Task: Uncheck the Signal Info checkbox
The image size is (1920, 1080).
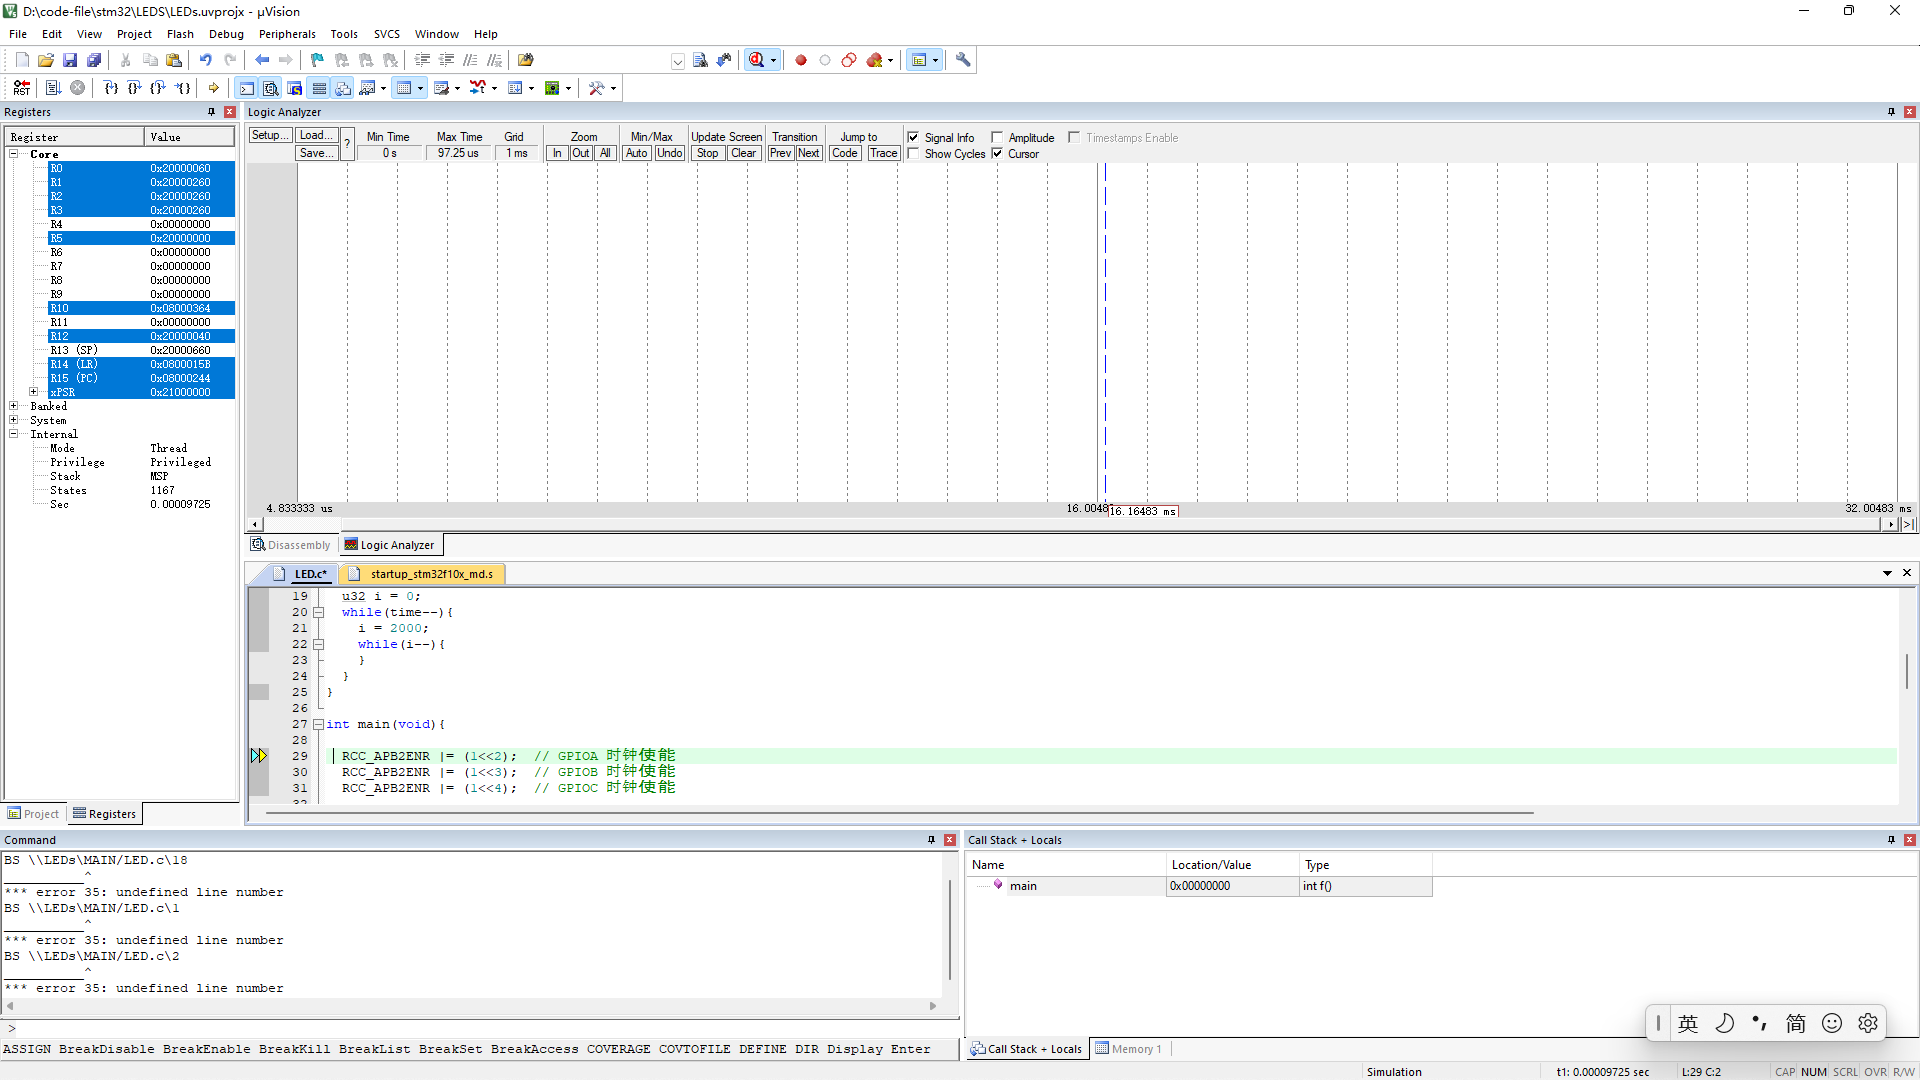Action: 914,137
